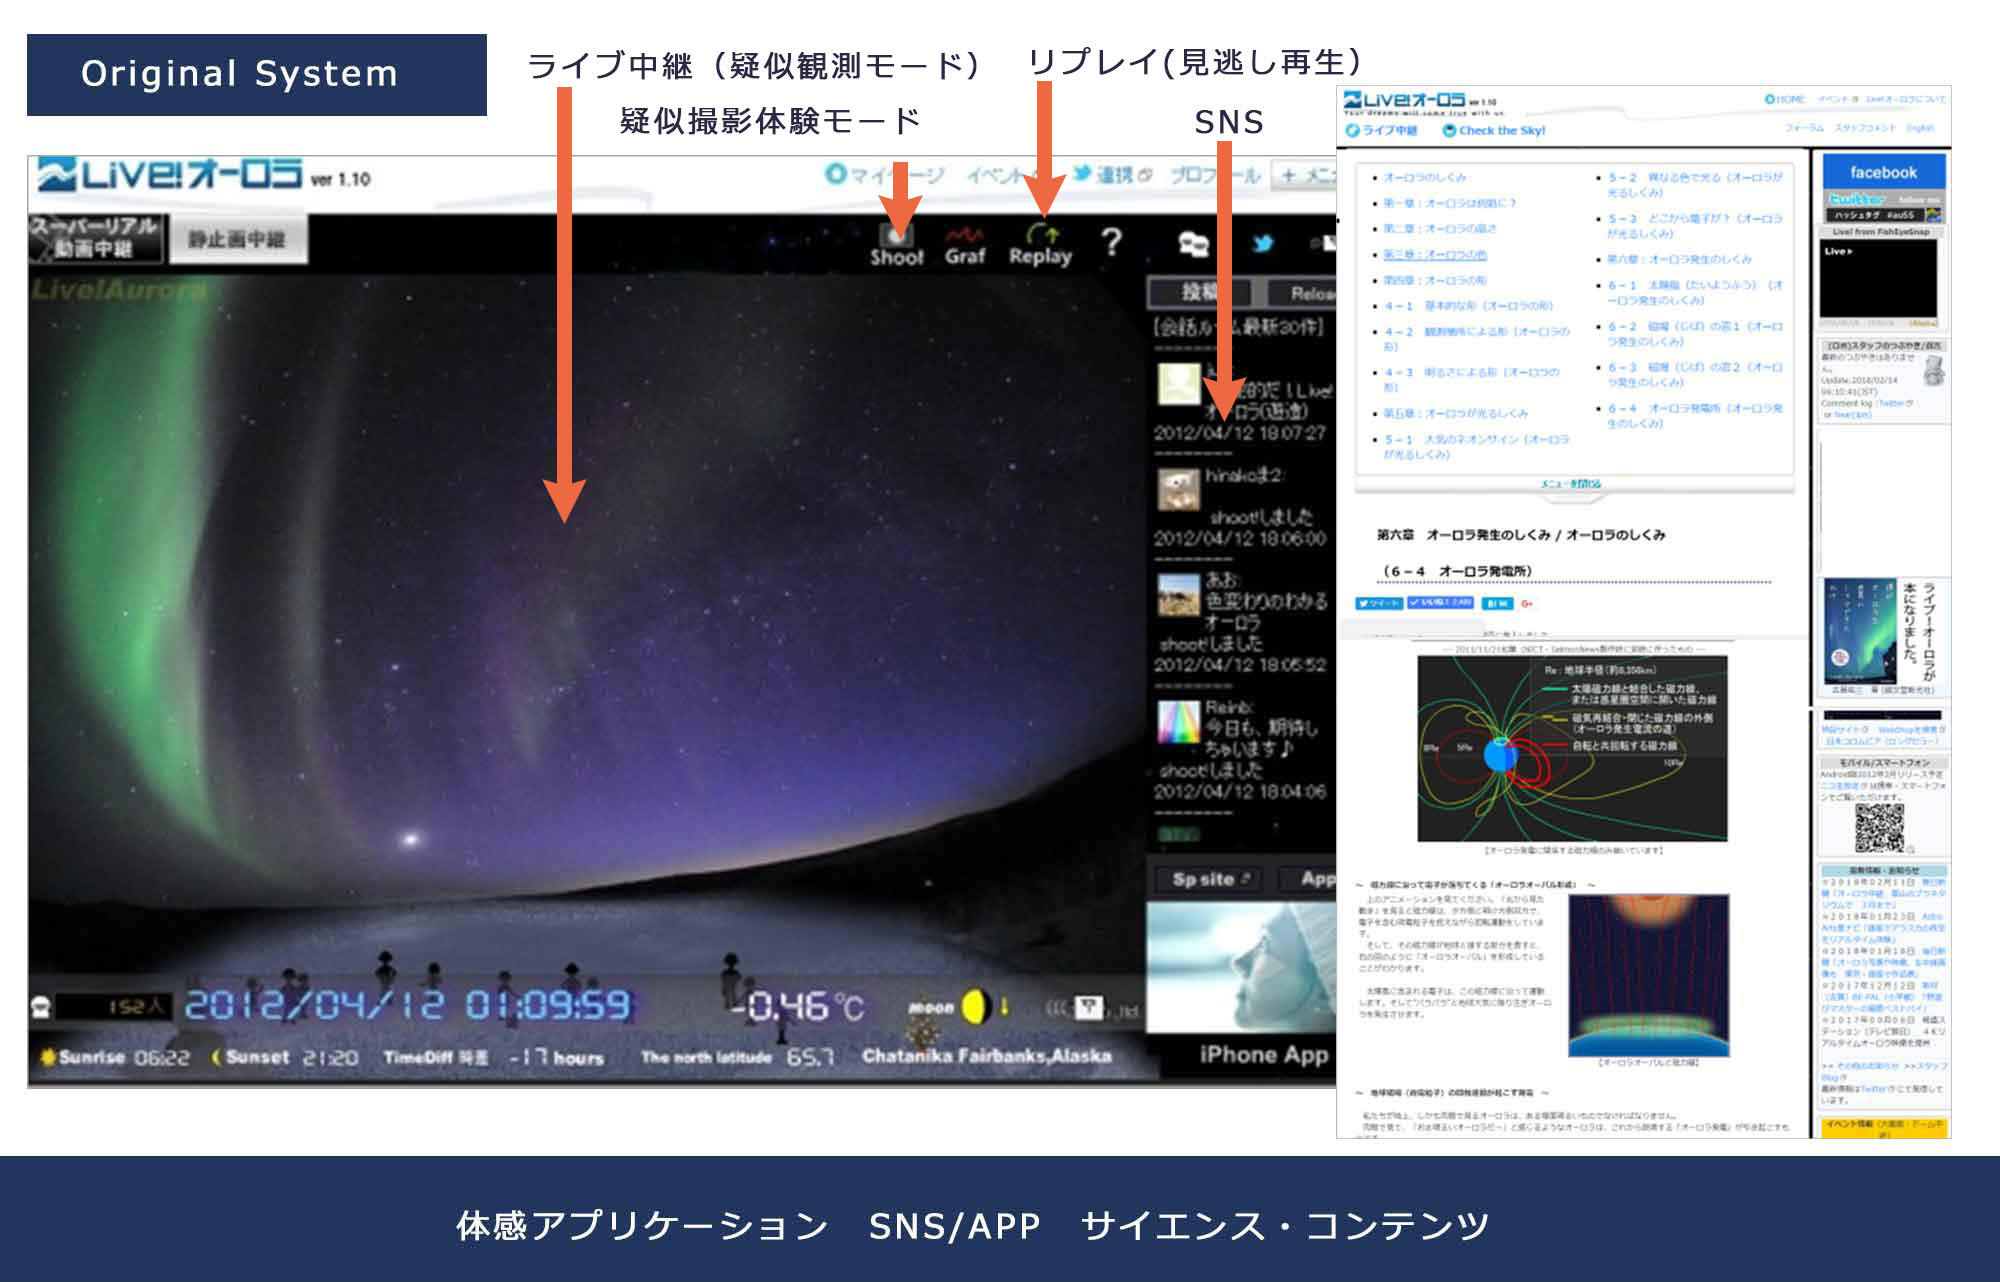Screen dimensions: 2000x1282
Task: Open link 4-1 基本的な形
Action: tap(1468, 306)
